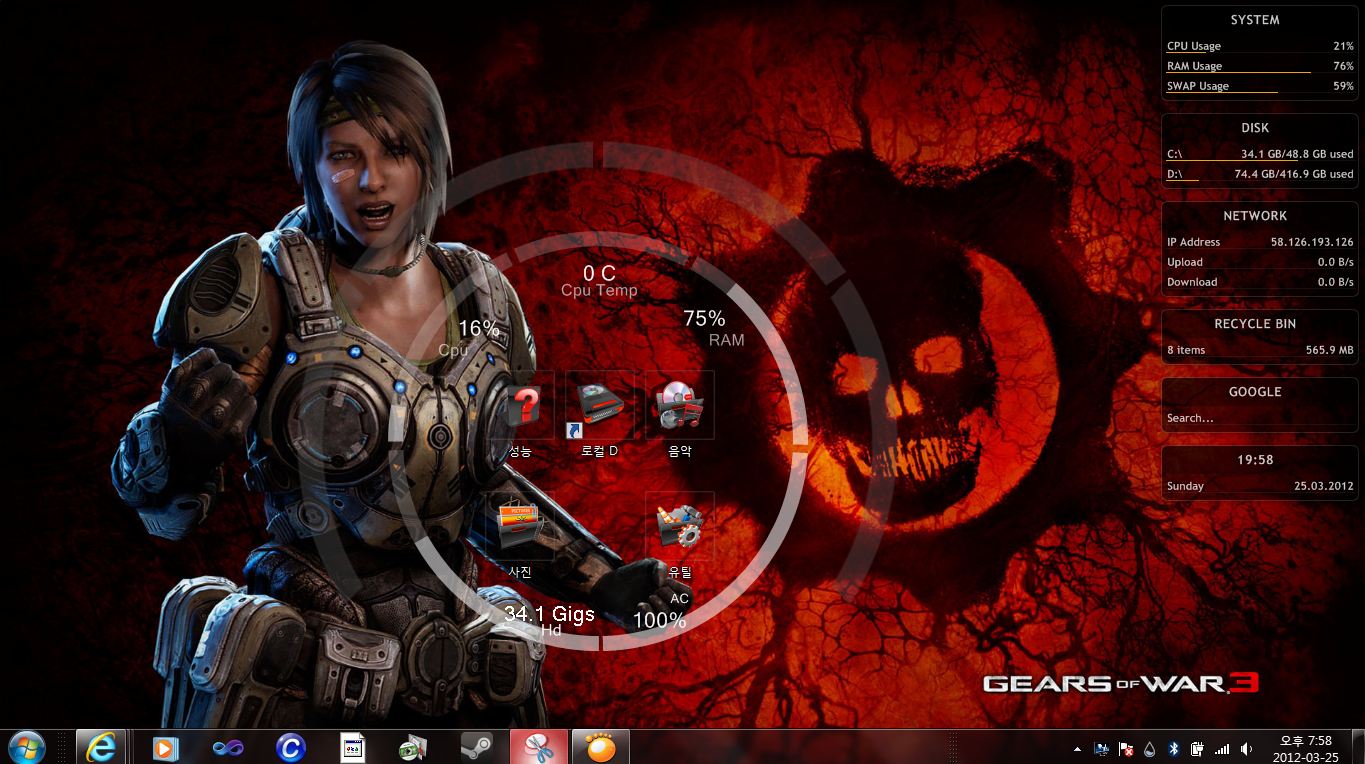The width and height of the screenshot is (1365, 764).
Task: Switch to the Snipping Tool taskbar button
Action: 539,747
